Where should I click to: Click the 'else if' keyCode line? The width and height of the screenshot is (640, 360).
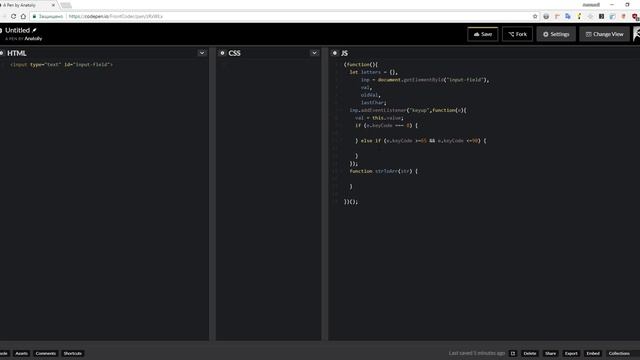point(421,140)
